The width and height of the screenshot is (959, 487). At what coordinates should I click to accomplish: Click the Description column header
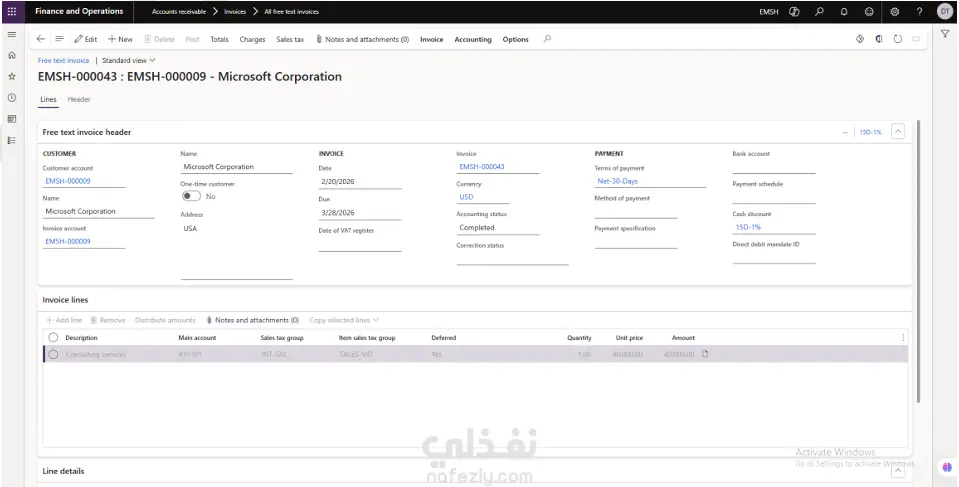click(81, 338)
